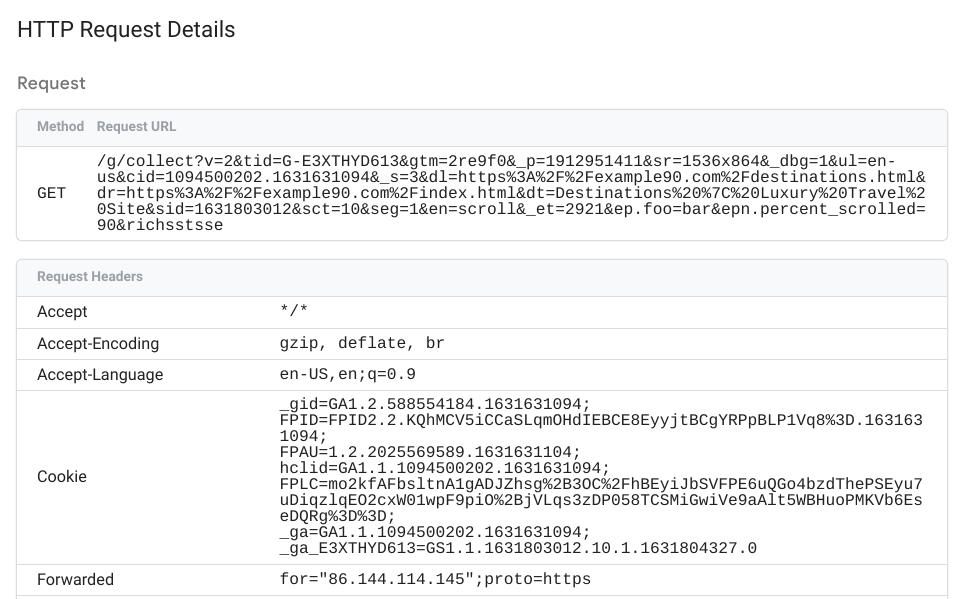Click the gzip, deflate, br value
Screen dimensions: 970x599
click(362, 343)
